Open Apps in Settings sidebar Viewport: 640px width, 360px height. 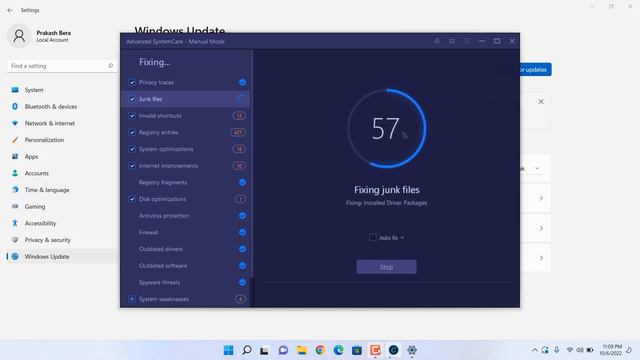click(x=61, y=157)
